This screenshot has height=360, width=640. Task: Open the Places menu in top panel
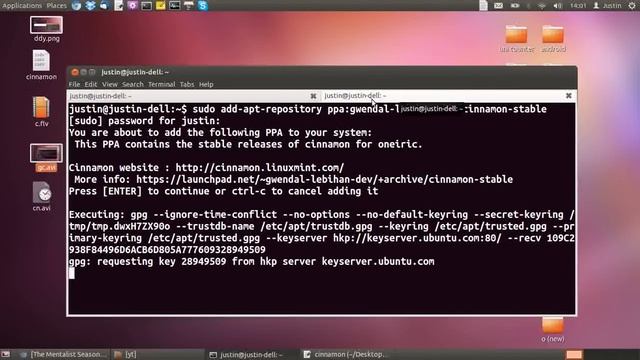tap(56, 5)
